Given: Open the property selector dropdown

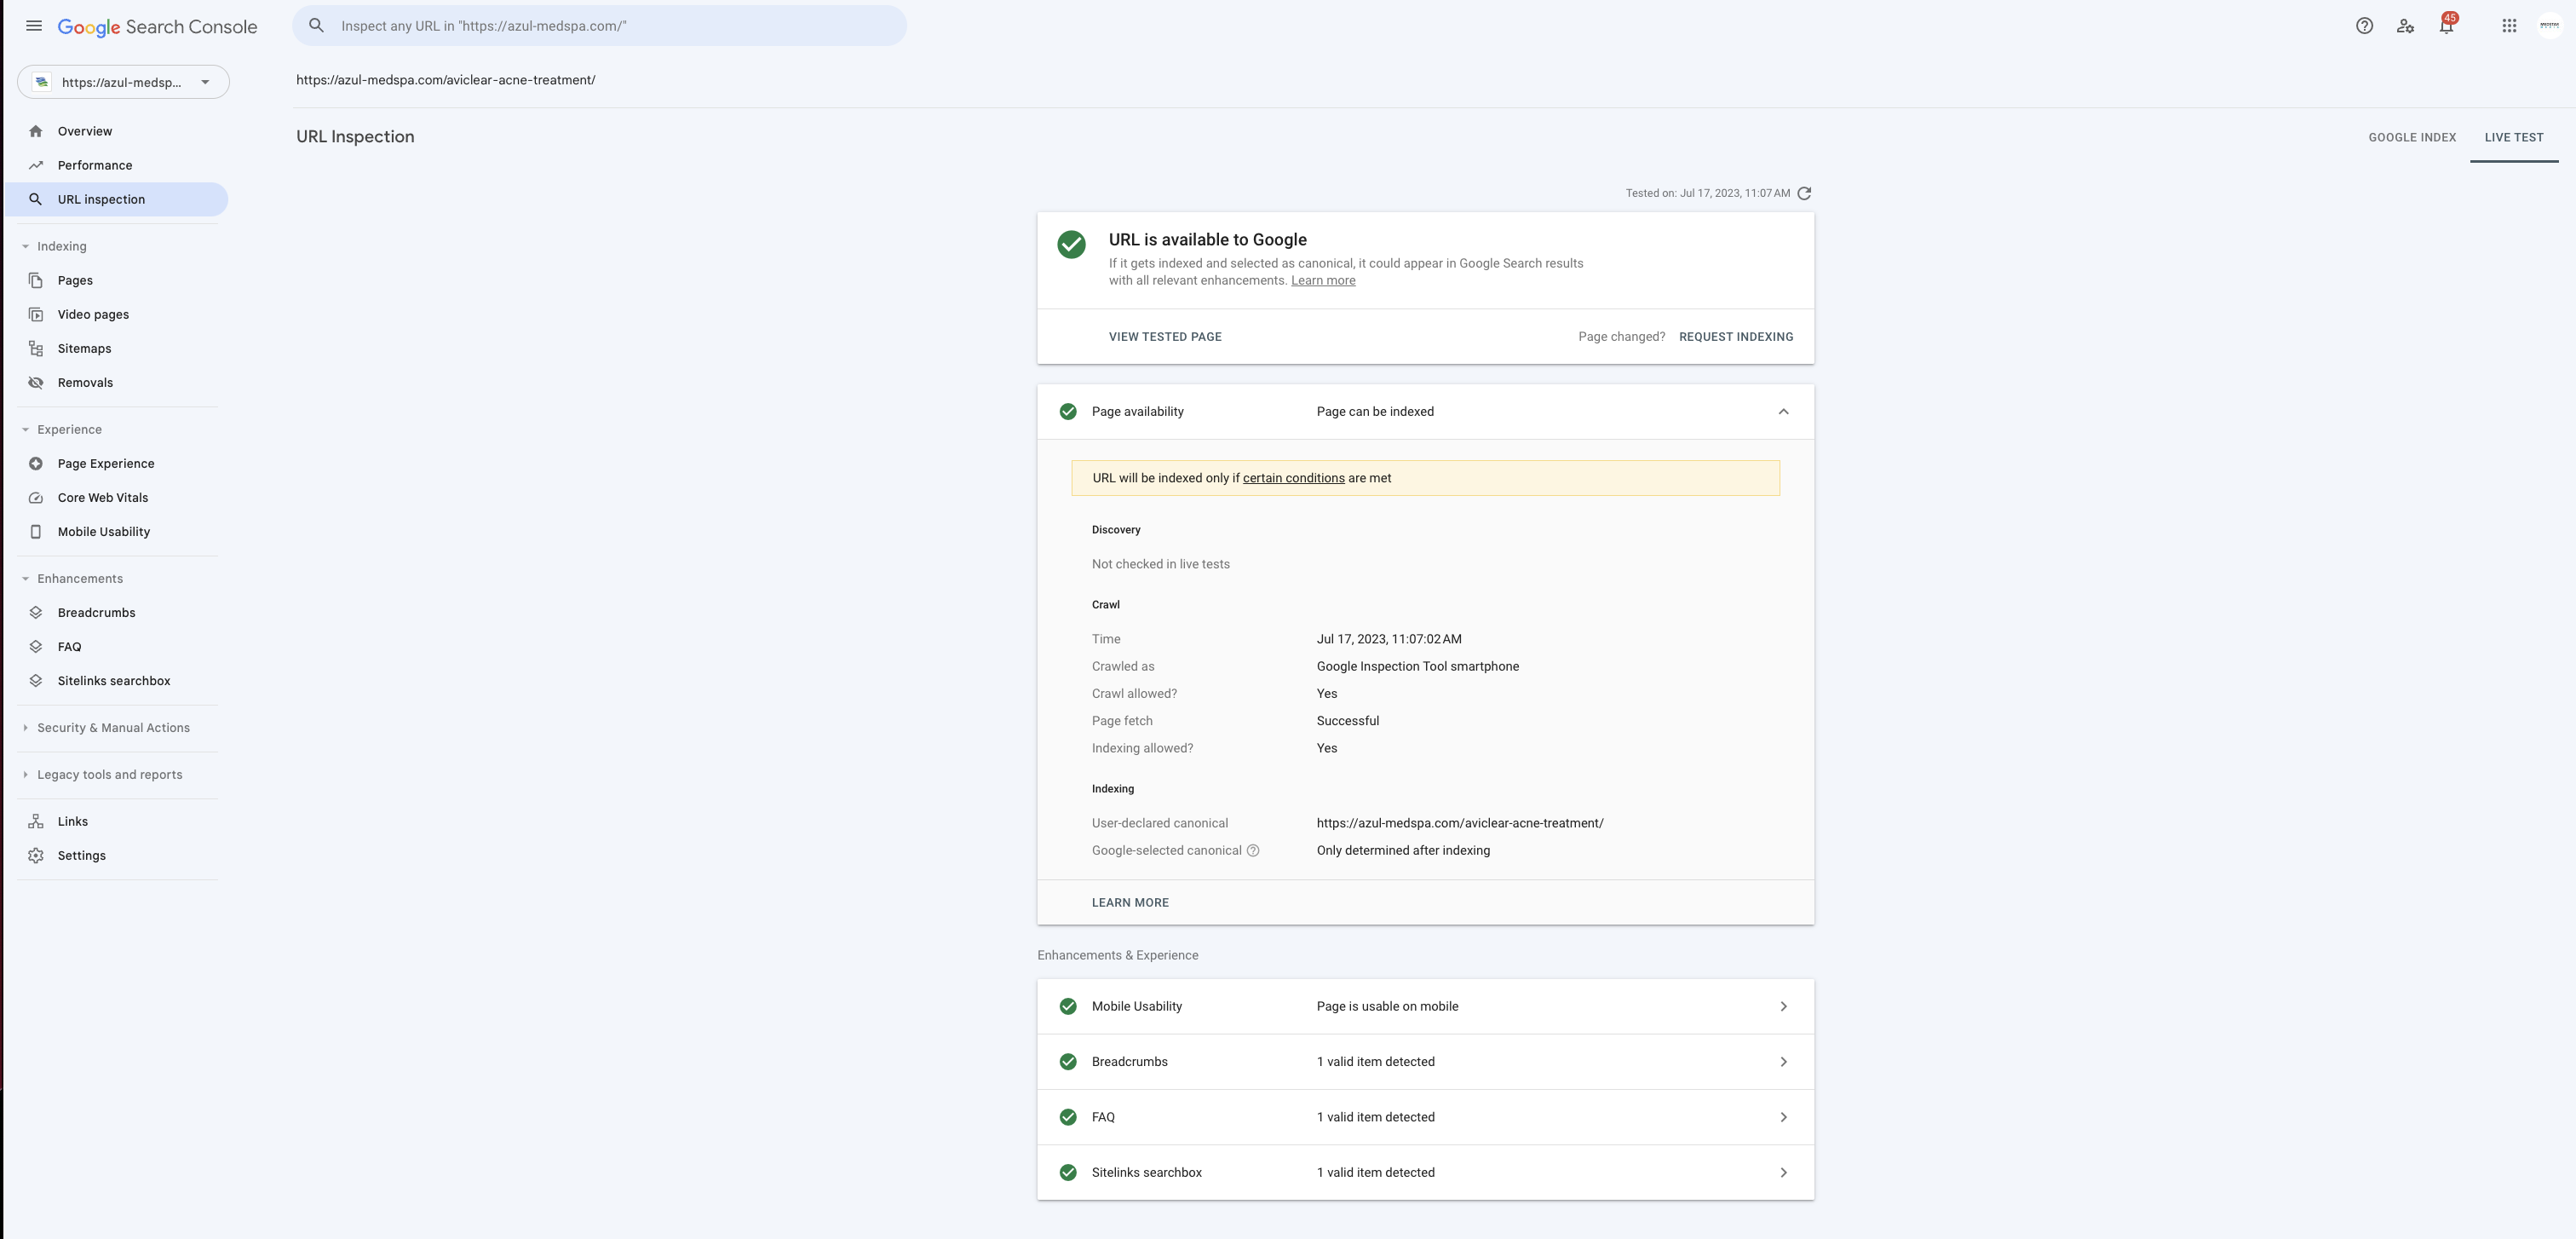Looking at the screenshot, I should coord(123,82).
